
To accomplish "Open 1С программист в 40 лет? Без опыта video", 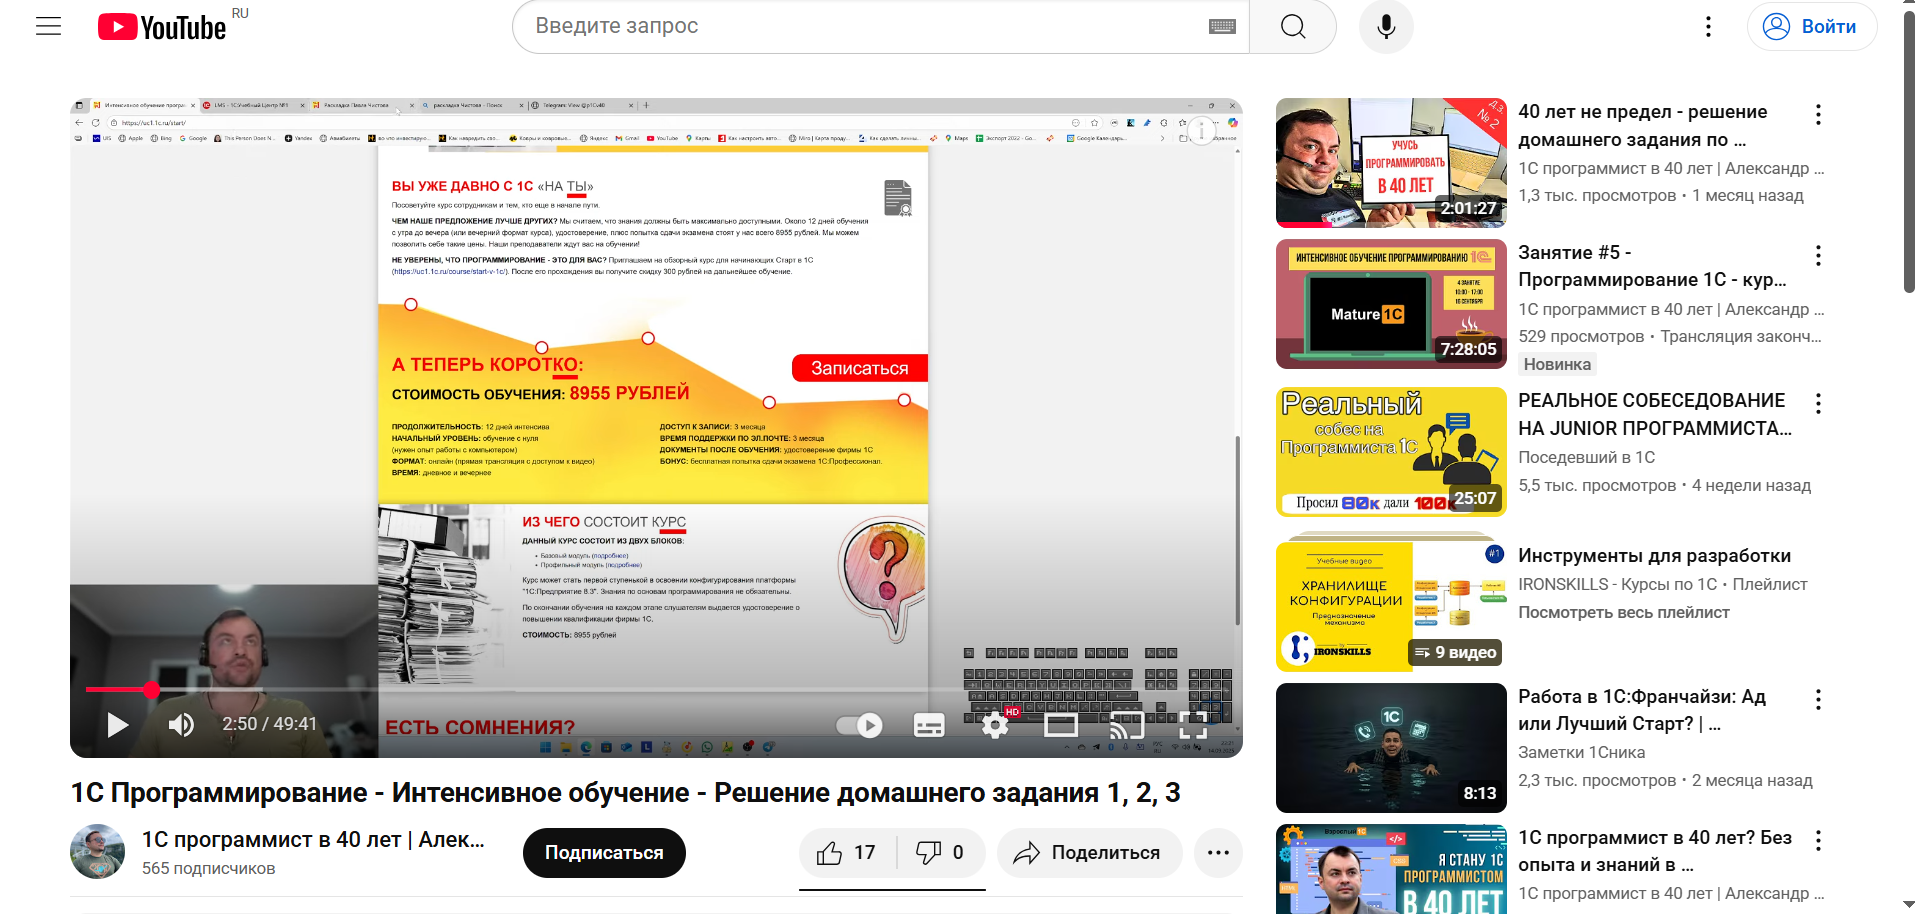I will coord(1655,851).
